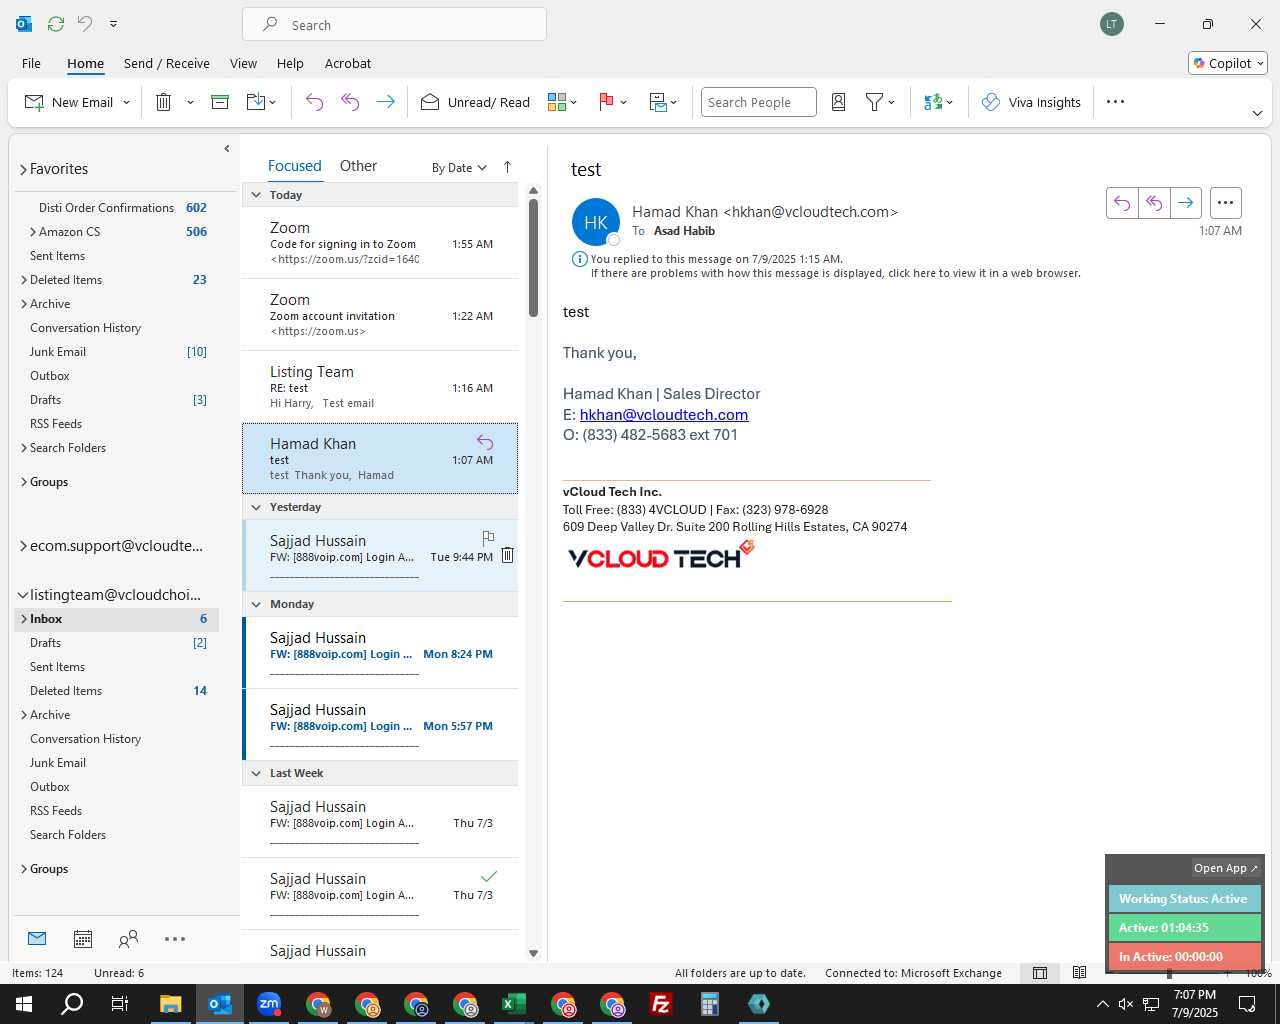The image size is (1280, 1024).
Task: Flag the Sajjad Hussain Tue 9:44 PM email
Action: 488,538
